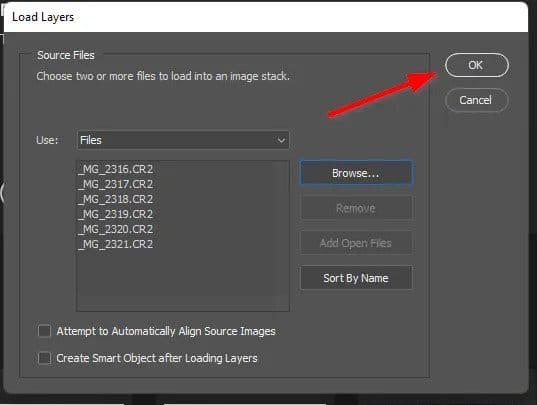Enable Attempt to Automatically Align Source Images
The width and height of the screenshot is (537, 405).
pos(44,331)
